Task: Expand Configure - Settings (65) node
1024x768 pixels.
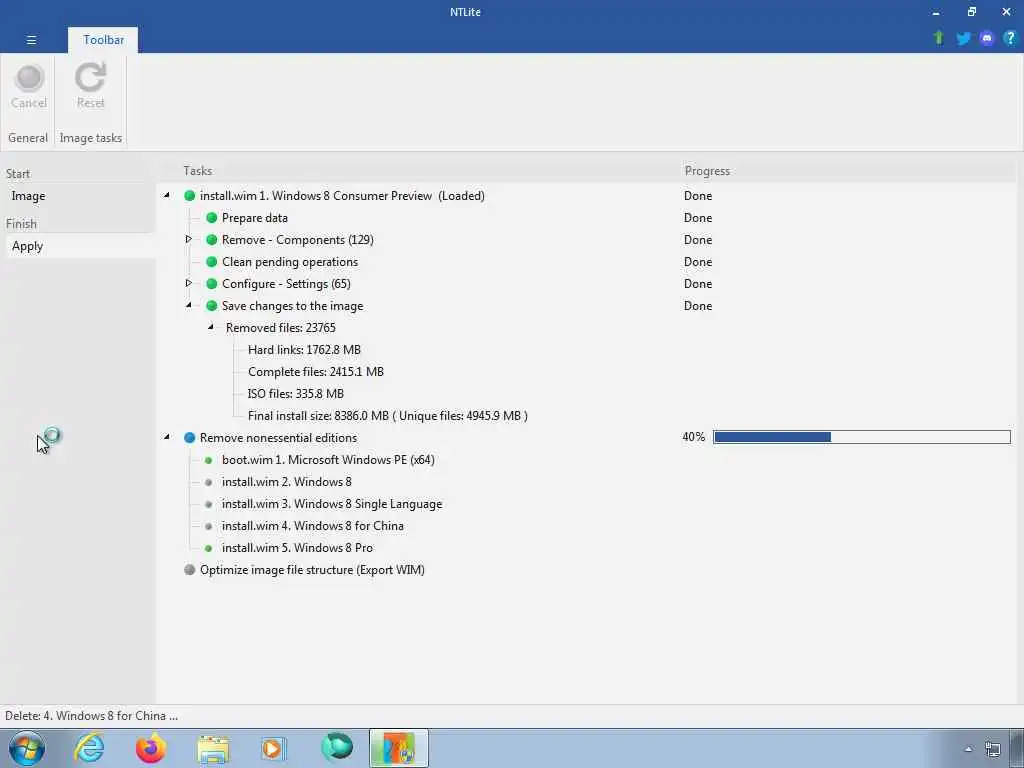Action: coord(189,283)
